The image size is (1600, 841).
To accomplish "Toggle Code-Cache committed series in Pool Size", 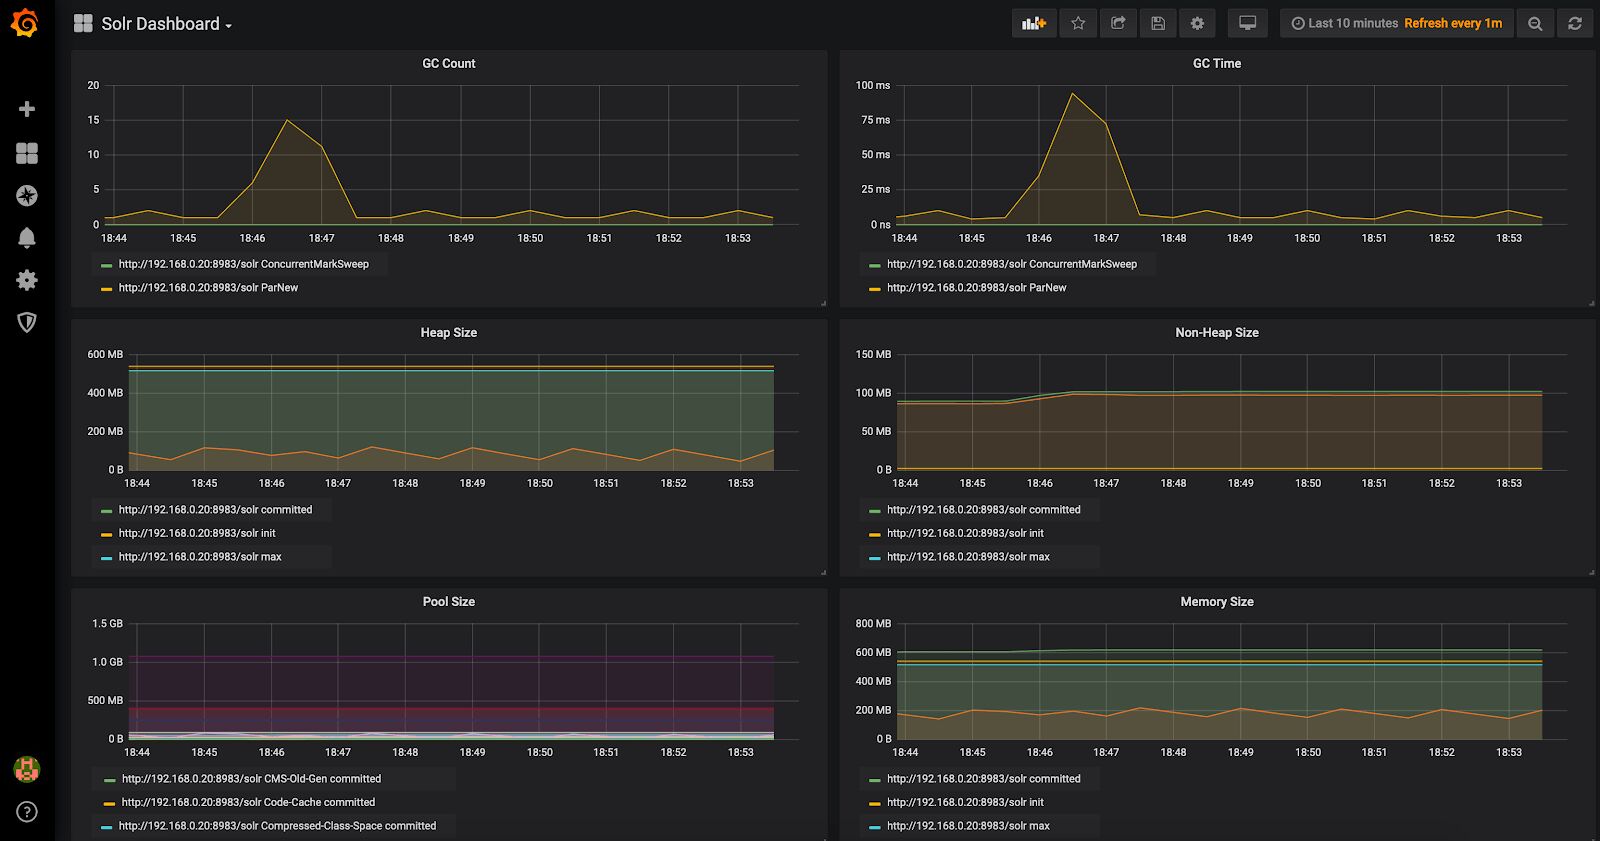I will click(248, 802).
